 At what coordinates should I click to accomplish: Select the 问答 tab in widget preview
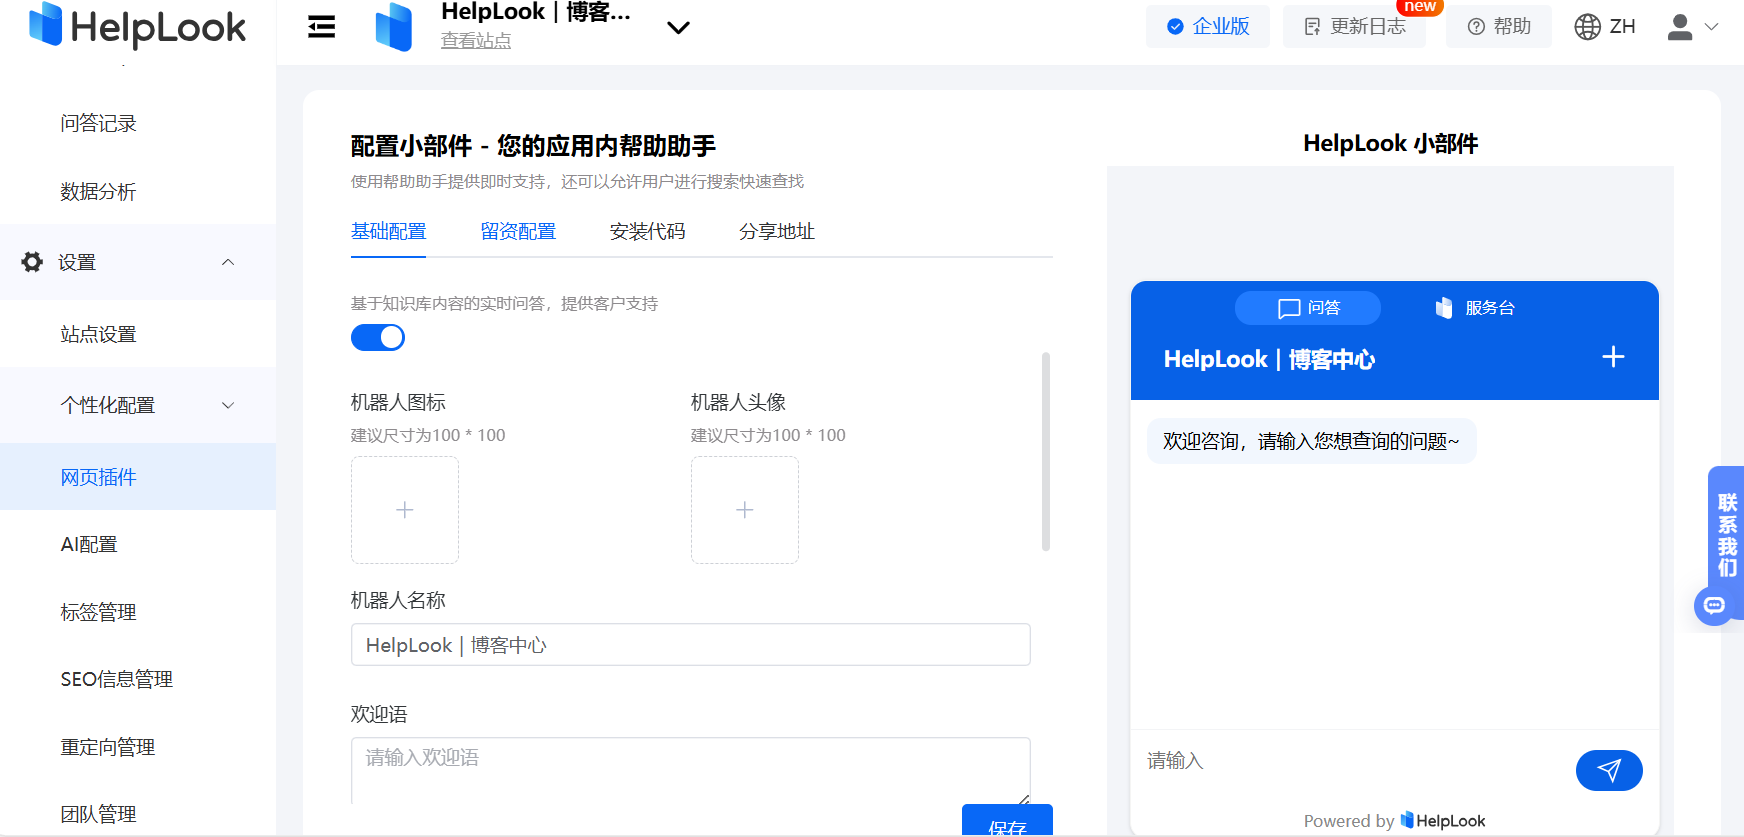pyautogui.click(x=1308, y=308)
